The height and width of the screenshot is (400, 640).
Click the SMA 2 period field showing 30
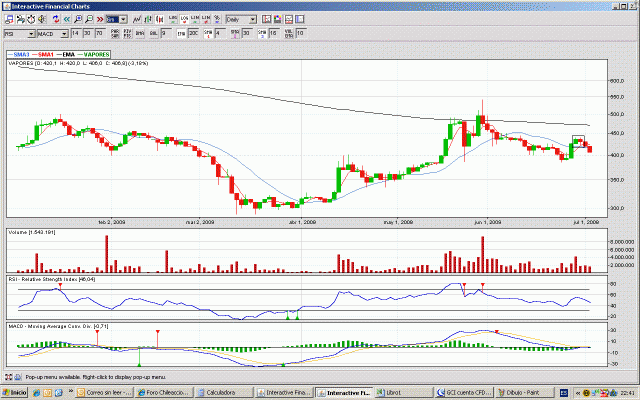247,33
